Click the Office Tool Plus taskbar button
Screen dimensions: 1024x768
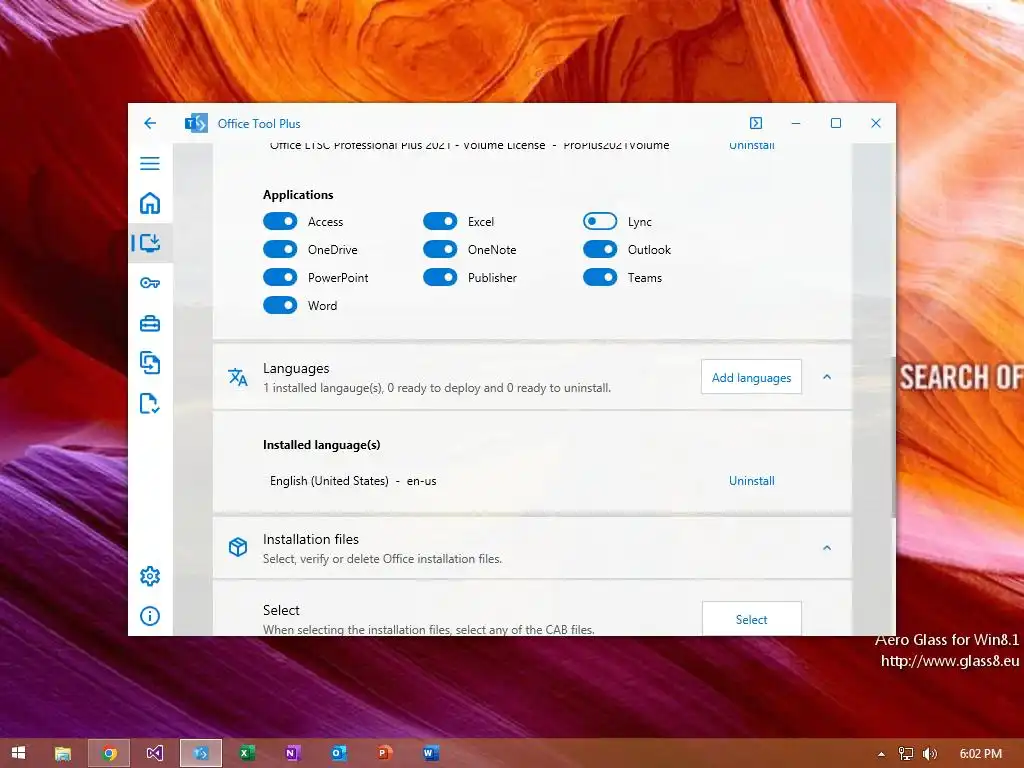pyautogui.click(x=200, y=753)
